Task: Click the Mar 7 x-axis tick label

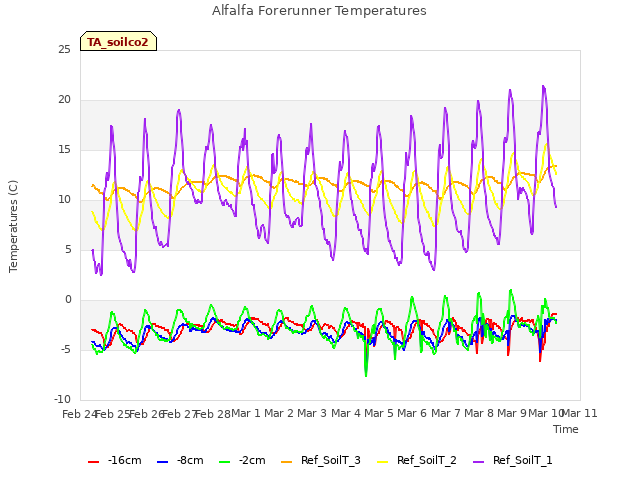Action: (x=446, y=413)
